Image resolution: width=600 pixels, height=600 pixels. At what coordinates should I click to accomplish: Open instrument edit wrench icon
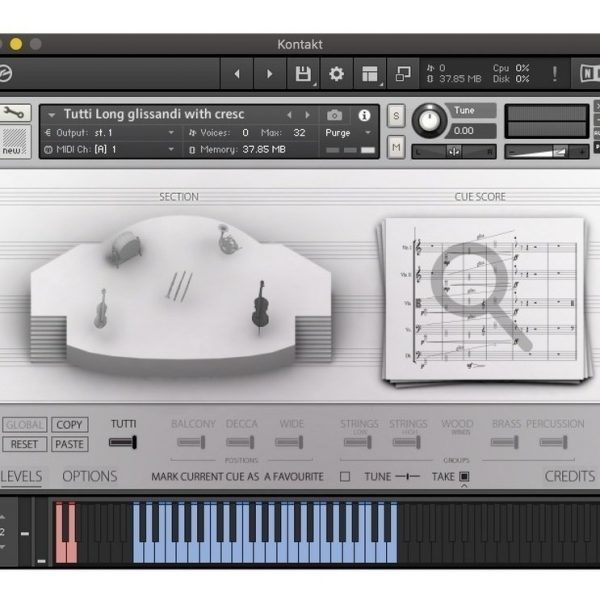(15, 113)
